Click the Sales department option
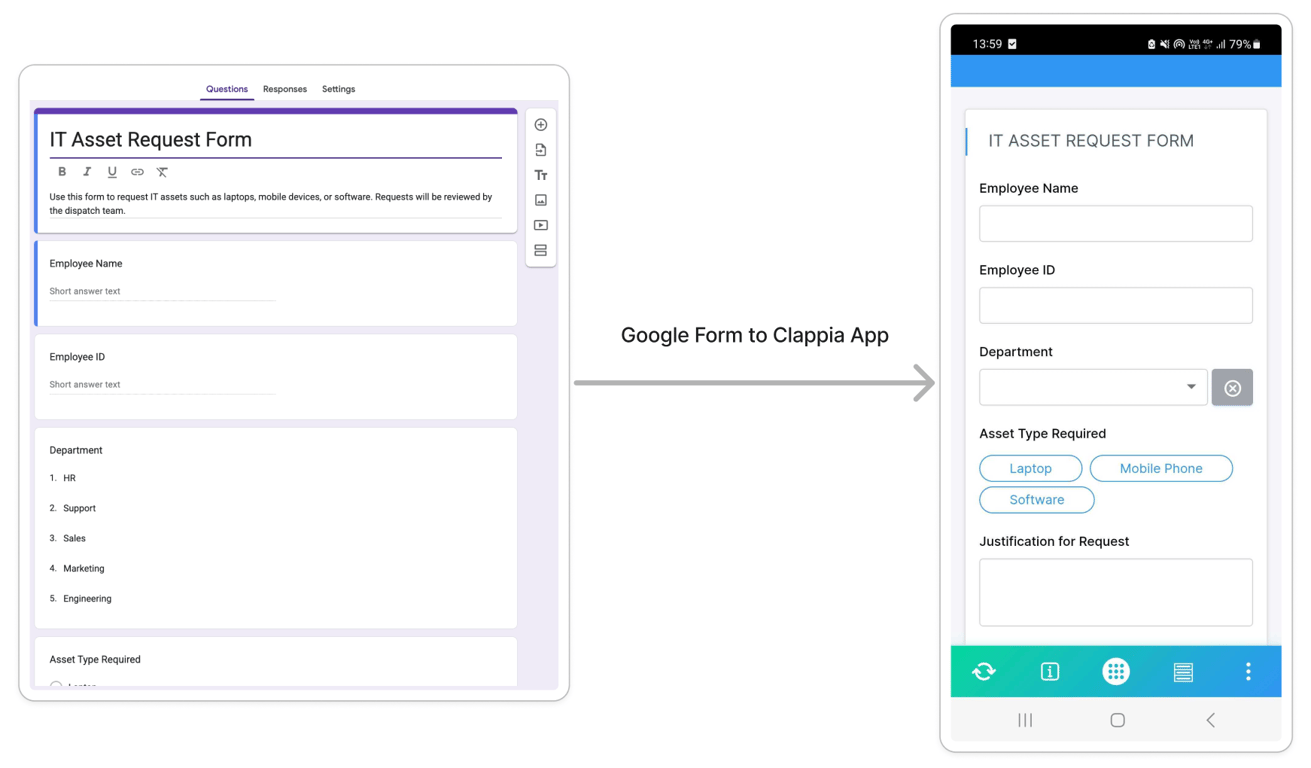This screenshot has height=768, width=1311. coord(74,538)
